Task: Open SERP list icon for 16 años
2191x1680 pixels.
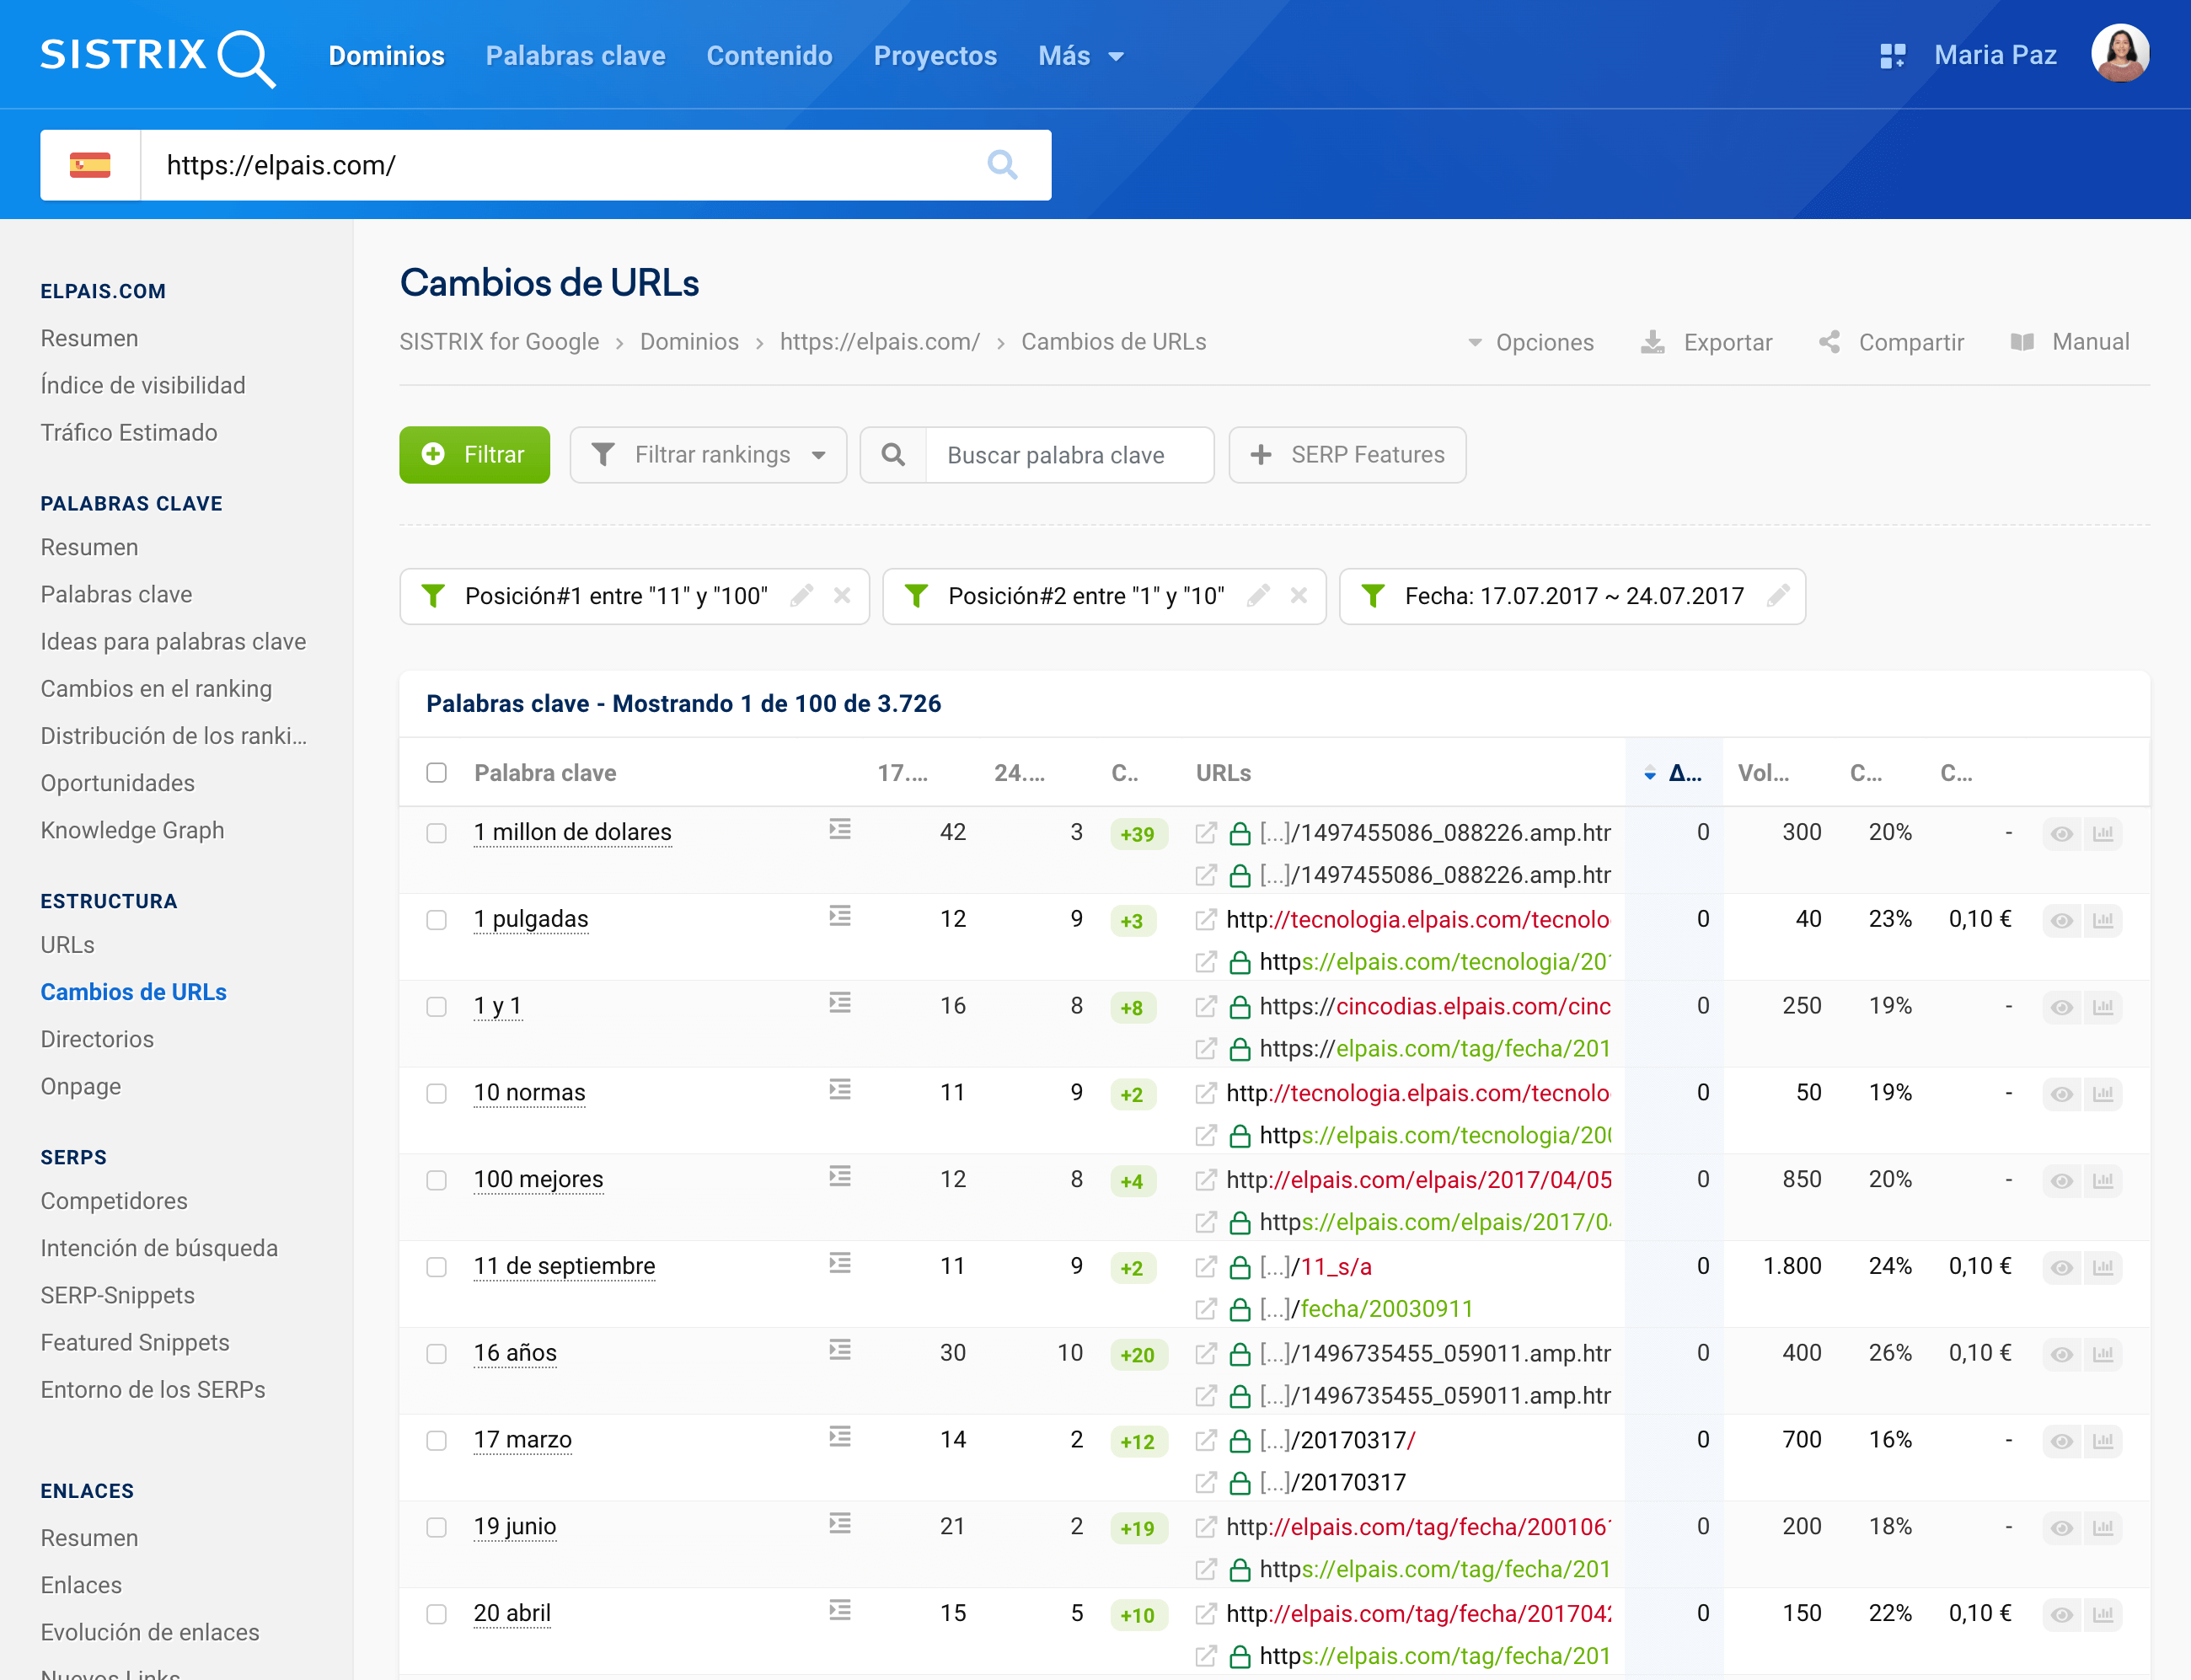Action: 840,1351
